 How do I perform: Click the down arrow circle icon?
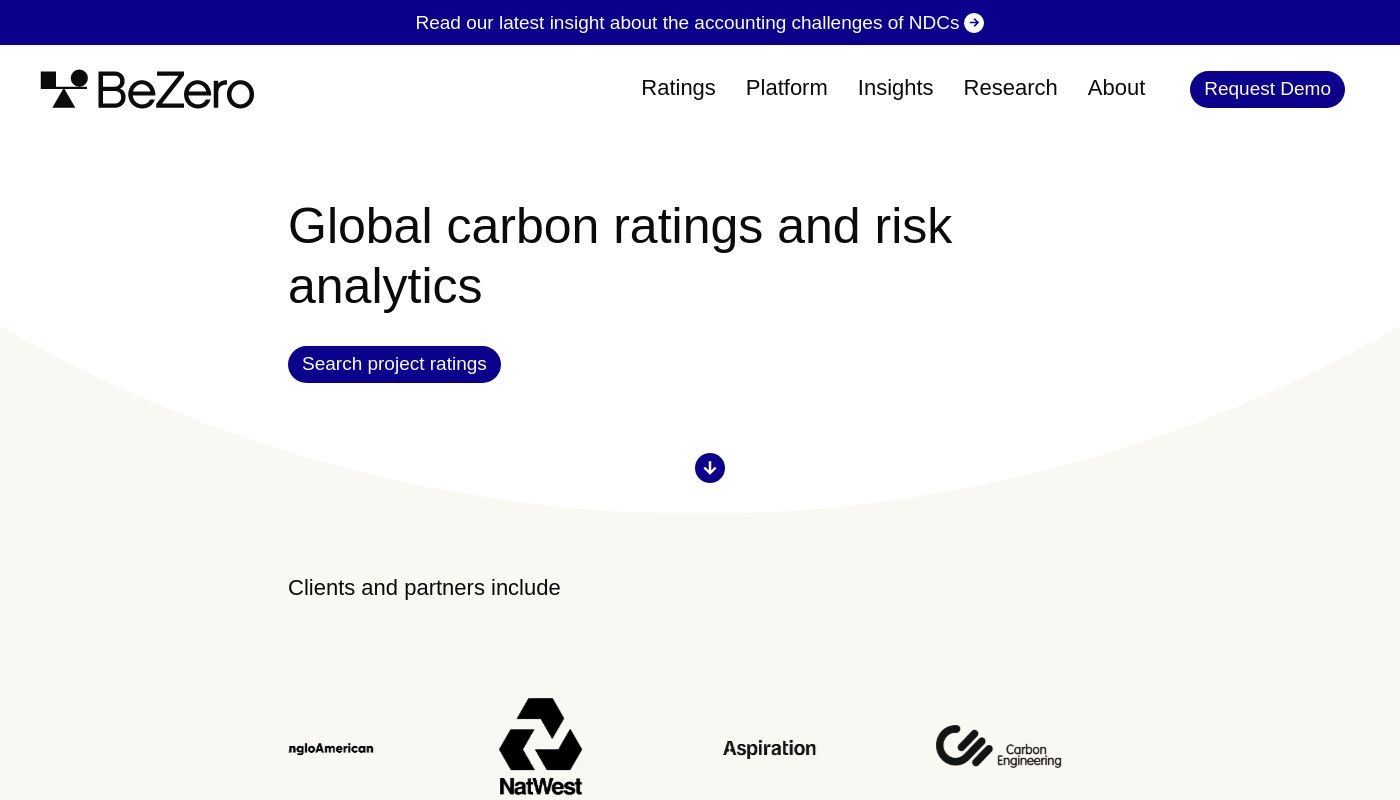pos(710,468)
